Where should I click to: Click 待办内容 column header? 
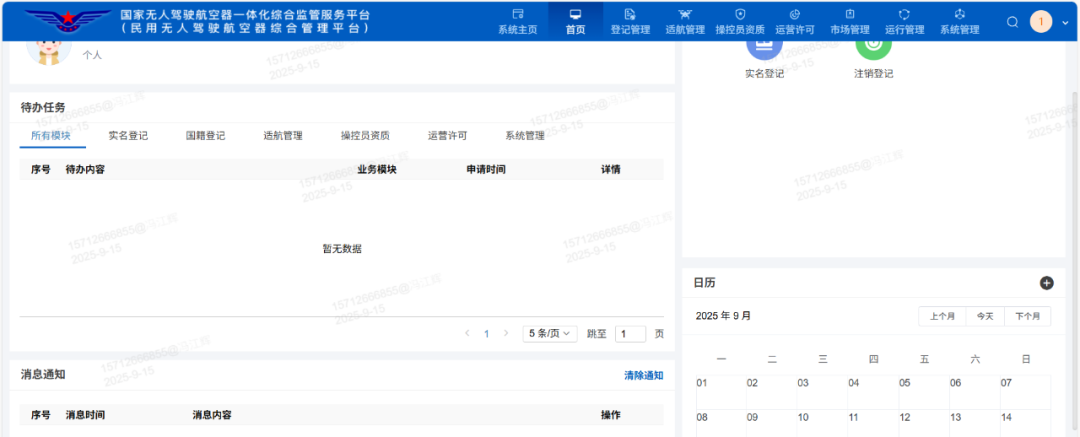click(x=85, y=170)
